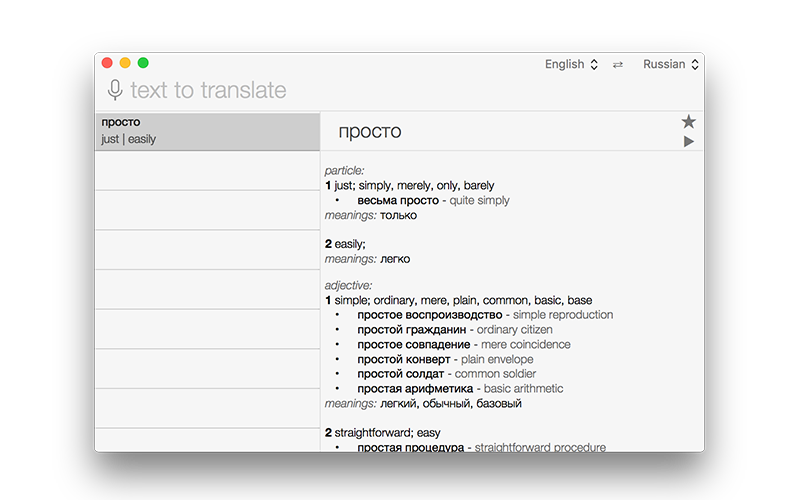Play pronunciation of просто

point(689,141)
